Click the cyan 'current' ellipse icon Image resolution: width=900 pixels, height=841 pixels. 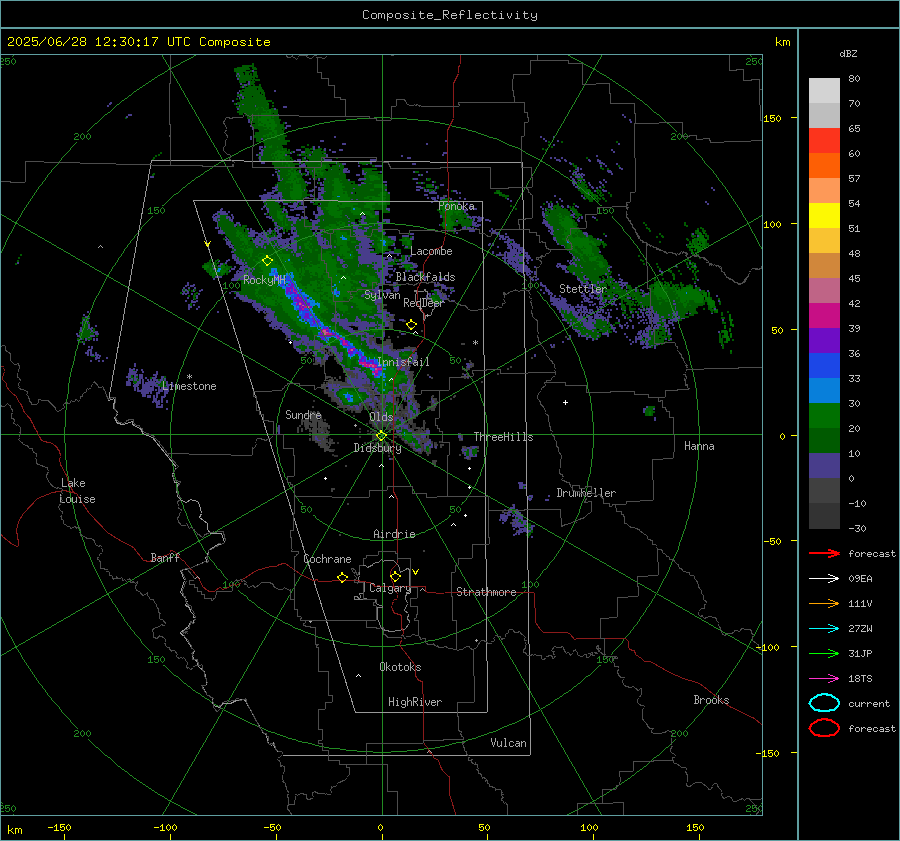(x=824, y=703)
